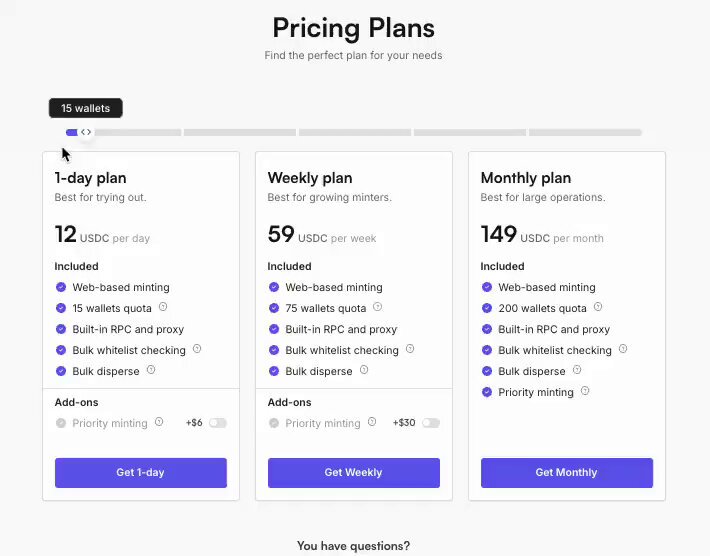Click info icon beside Weekly Priority minting add-on
710x556 pixels.
(372, 422)
